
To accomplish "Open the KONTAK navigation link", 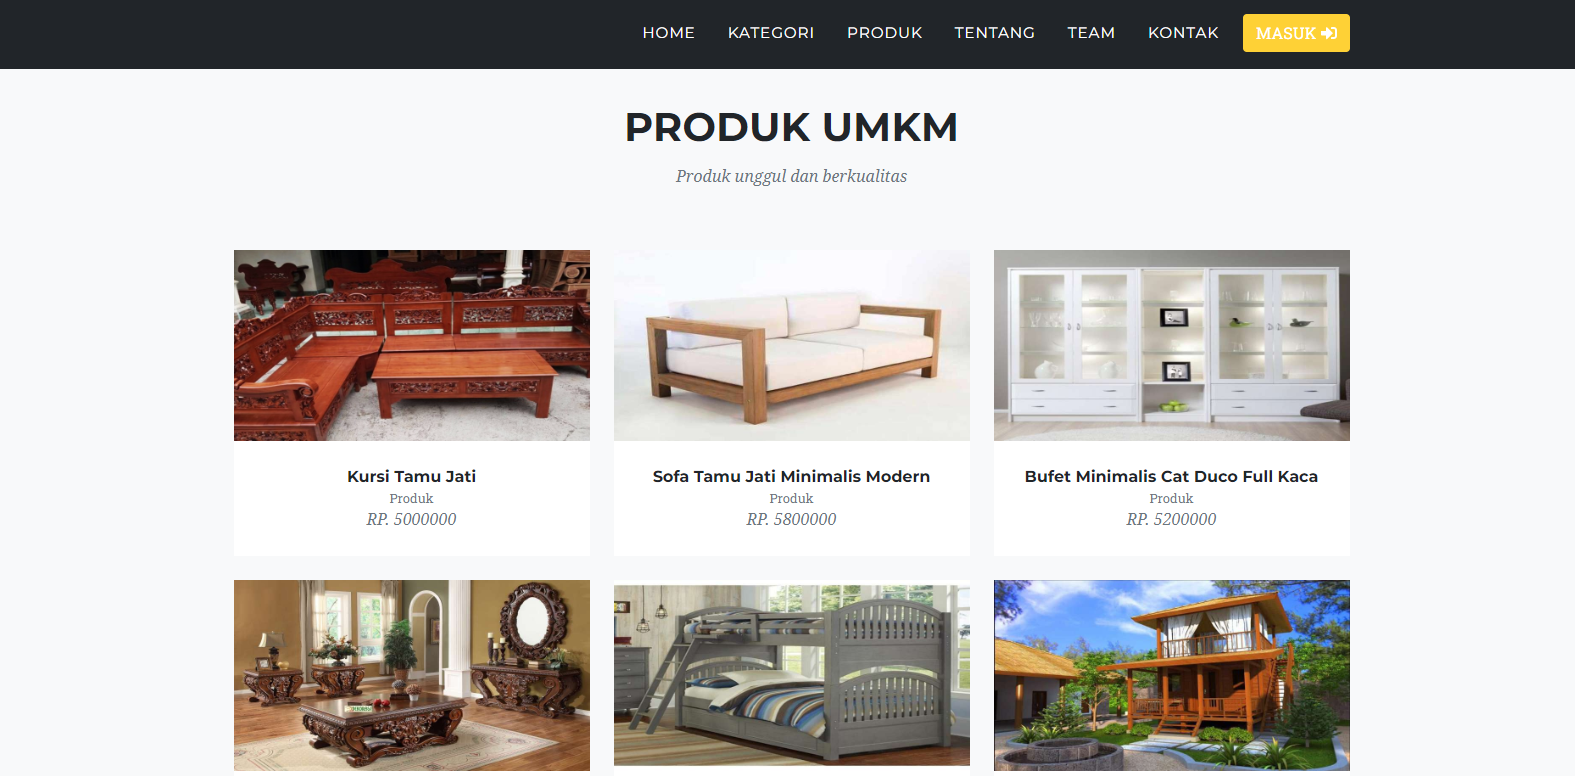I will (1183, 33).
